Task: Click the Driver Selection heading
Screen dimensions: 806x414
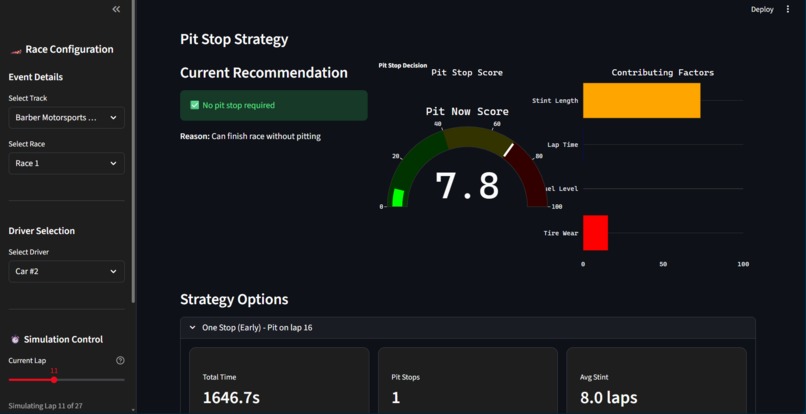Action: [x=42, y=231]
